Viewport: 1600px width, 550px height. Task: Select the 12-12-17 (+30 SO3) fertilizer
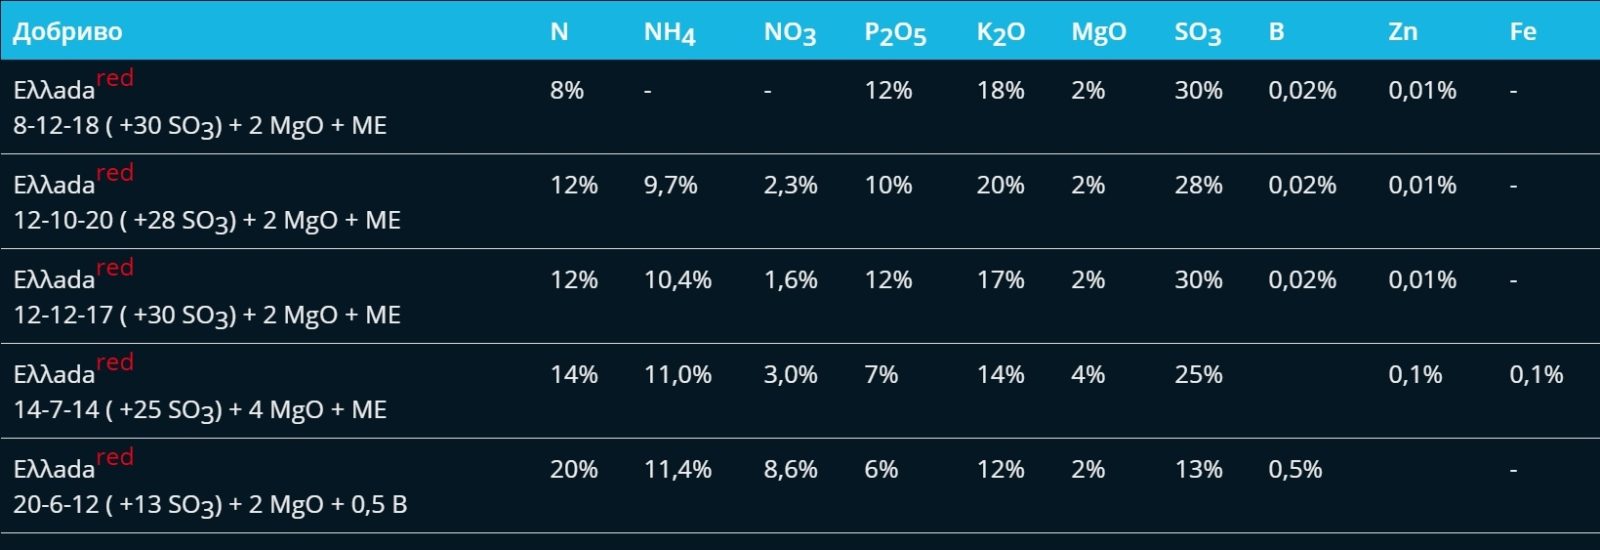click(207, 315)
